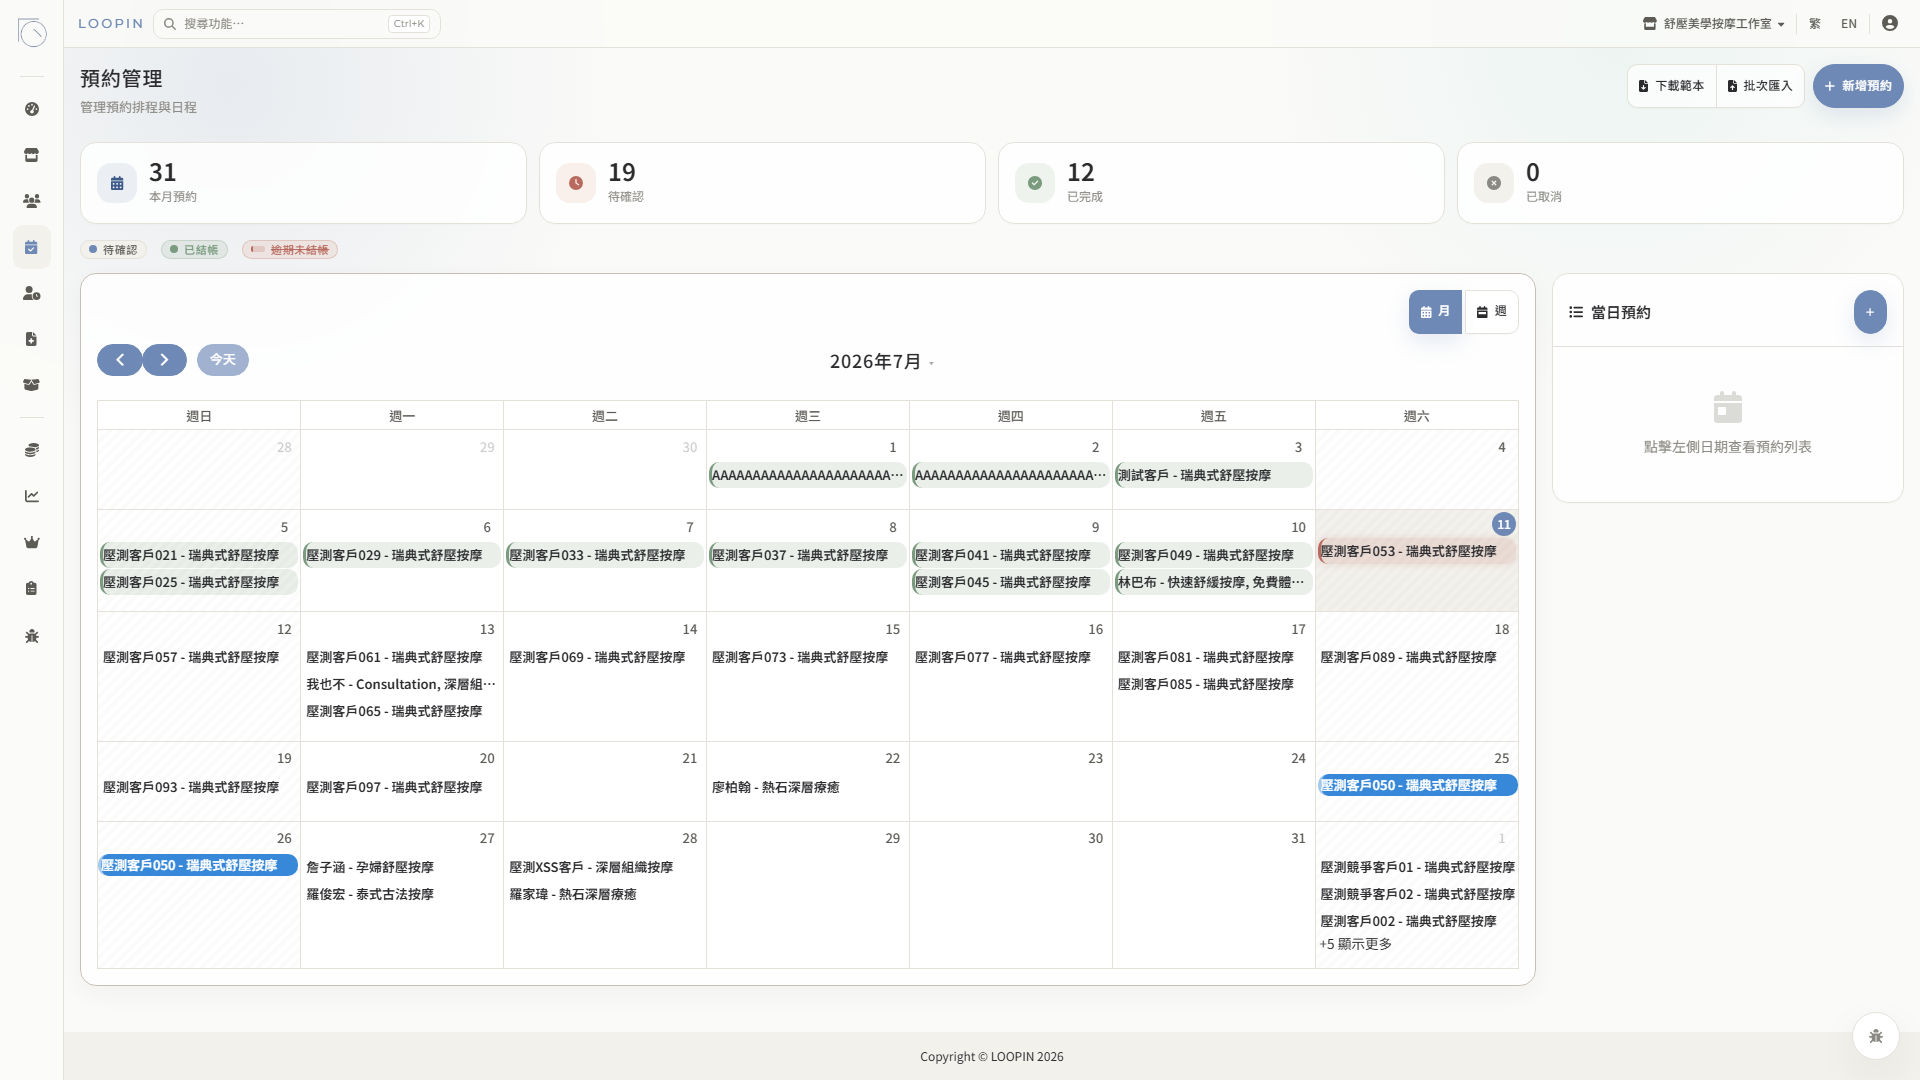Open the line chart reports icon in sidebar
Viewport: 1920px width, 1080px height.
(32, 496)
